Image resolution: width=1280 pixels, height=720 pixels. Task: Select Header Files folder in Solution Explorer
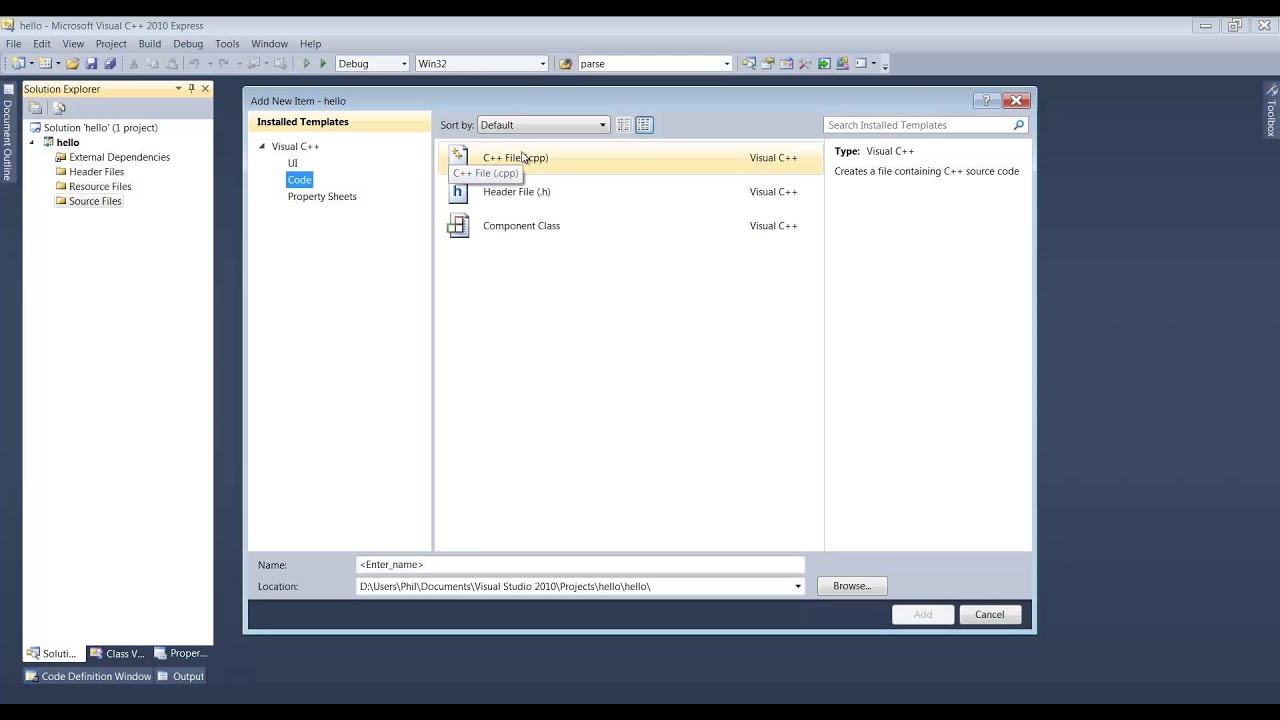(96, 172)
